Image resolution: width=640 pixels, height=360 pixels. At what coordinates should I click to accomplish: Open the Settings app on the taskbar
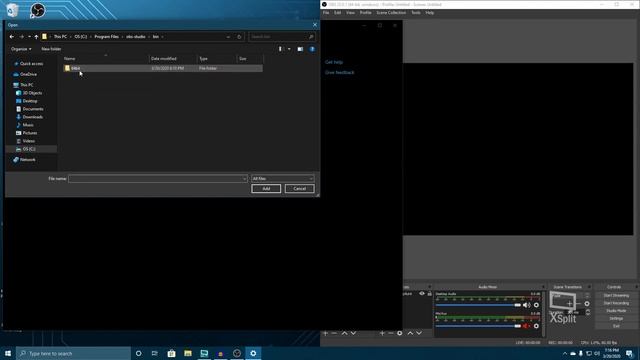pyautogui.click(x=253, y=353)
